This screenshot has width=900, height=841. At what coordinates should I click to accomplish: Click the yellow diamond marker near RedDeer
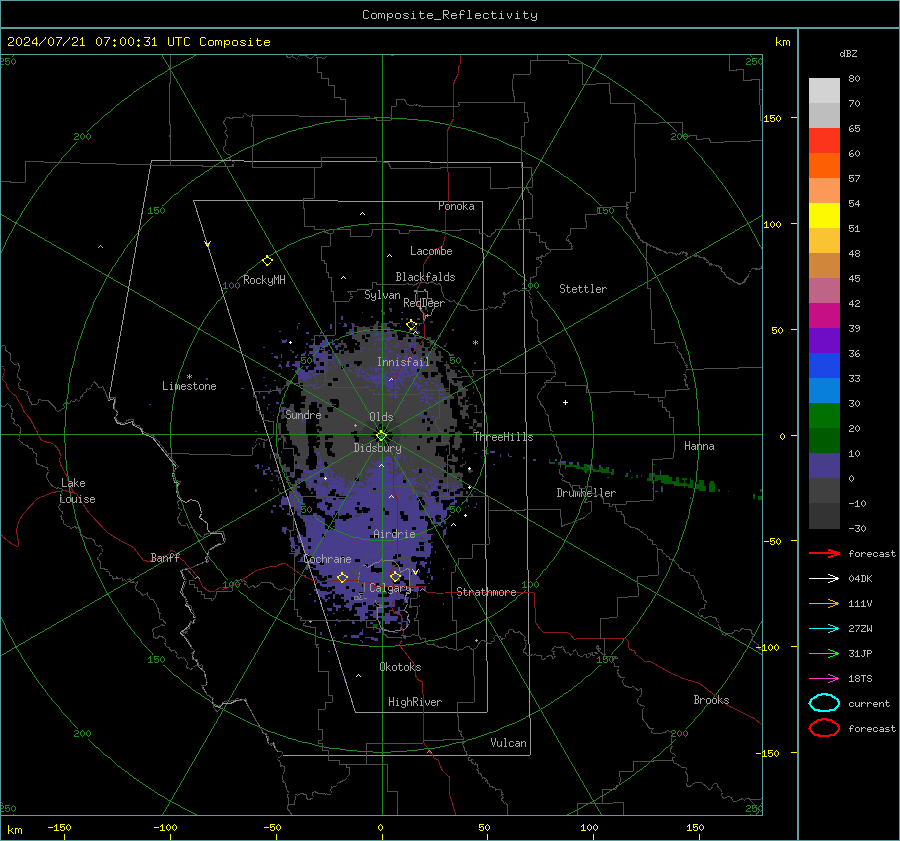tap(411, 325)
